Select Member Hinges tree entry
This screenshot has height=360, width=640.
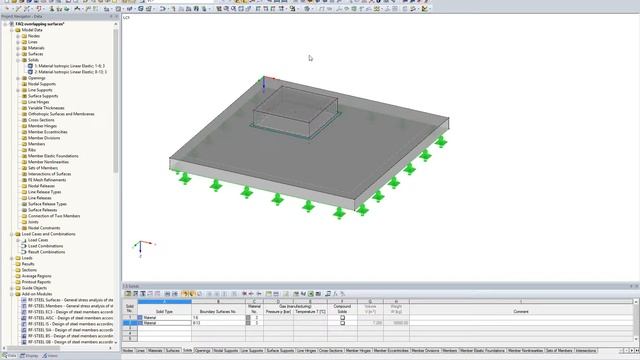[x=42, y=126]
